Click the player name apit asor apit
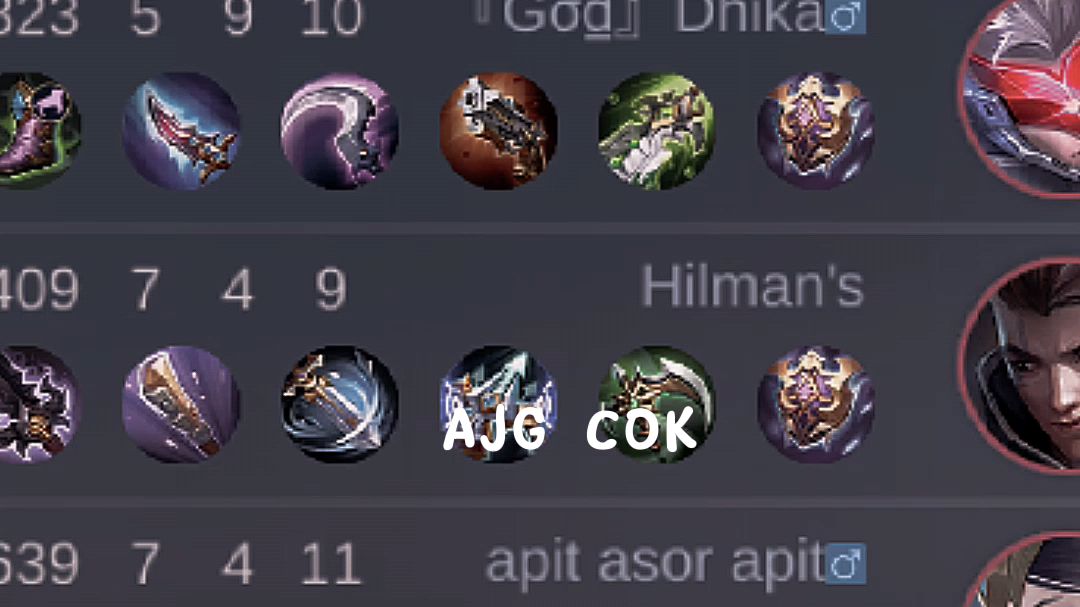The height and width of the screenshot is (607, 1080). (x=655, y=566)
